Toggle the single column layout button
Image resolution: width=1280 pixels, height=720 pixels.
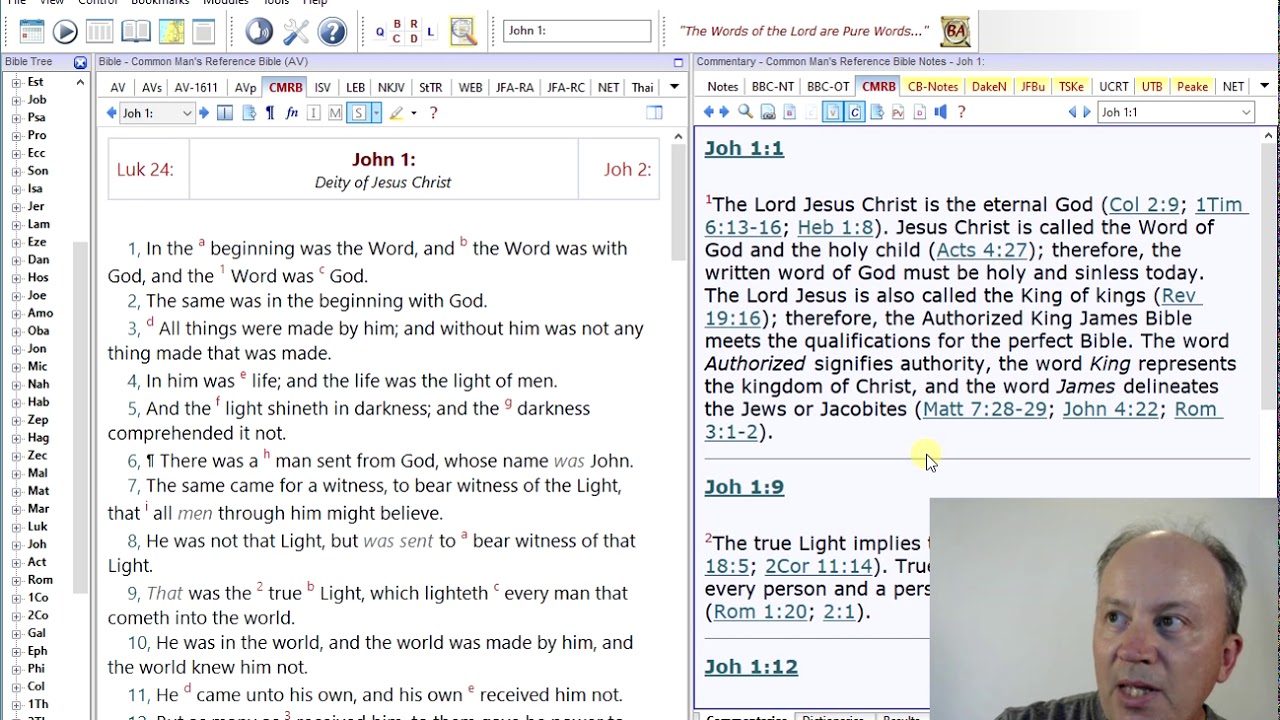(x=225, y=113)
